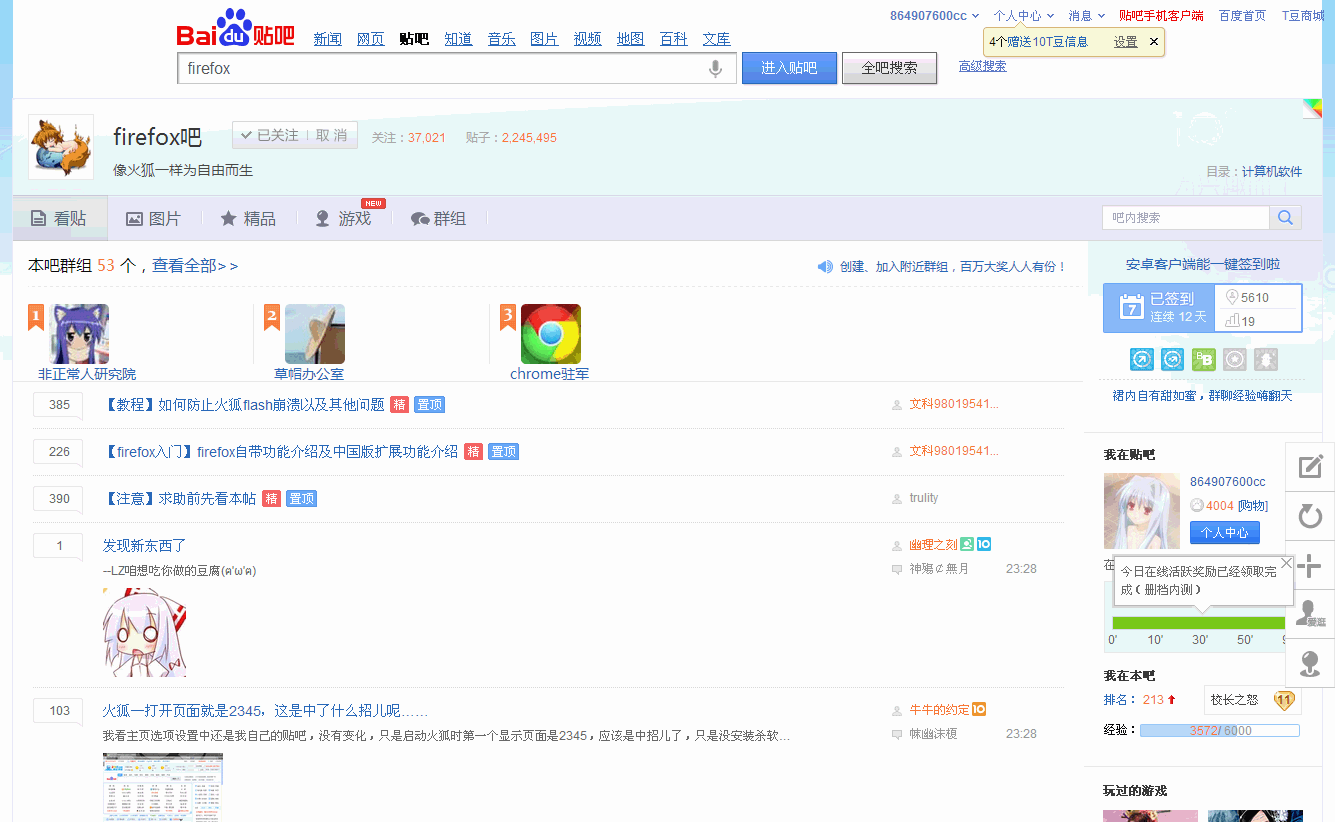Toggle the 已关注 follow status

click(270, 135)
